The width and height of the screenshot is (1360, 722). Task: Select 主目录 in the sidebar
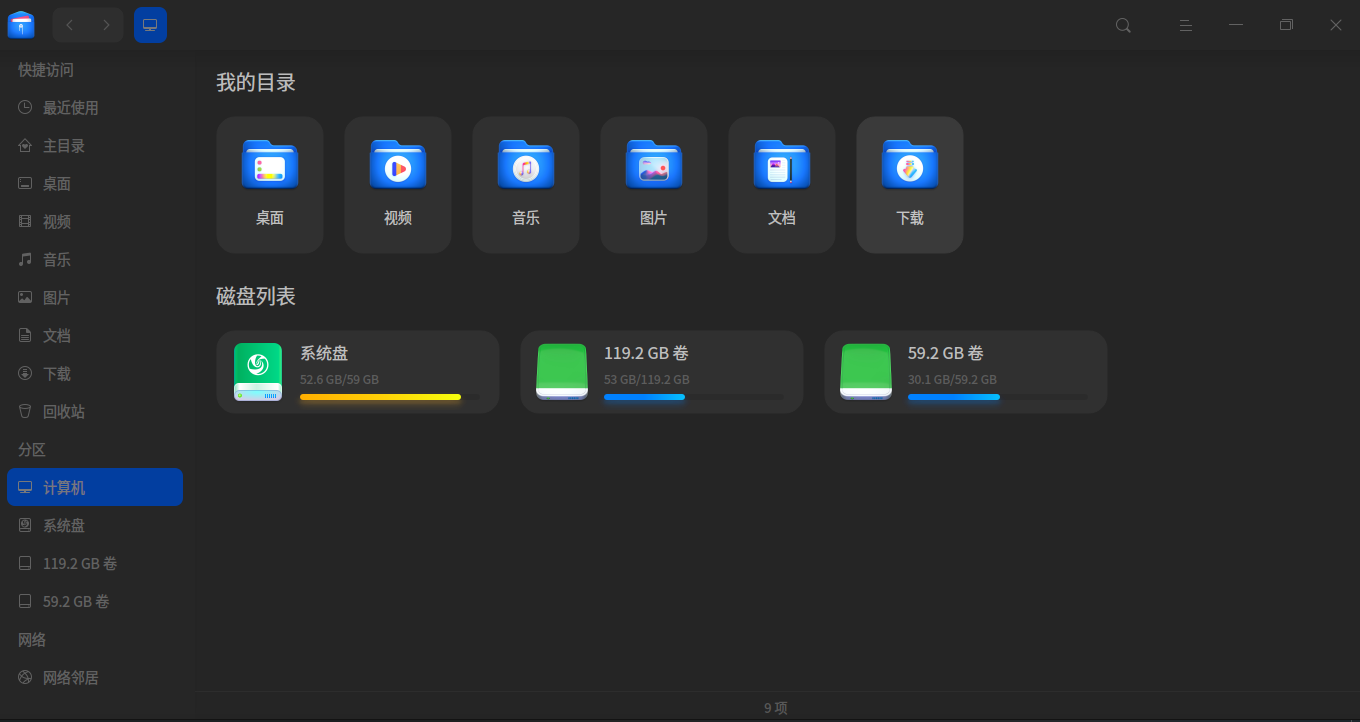(95, 146)
